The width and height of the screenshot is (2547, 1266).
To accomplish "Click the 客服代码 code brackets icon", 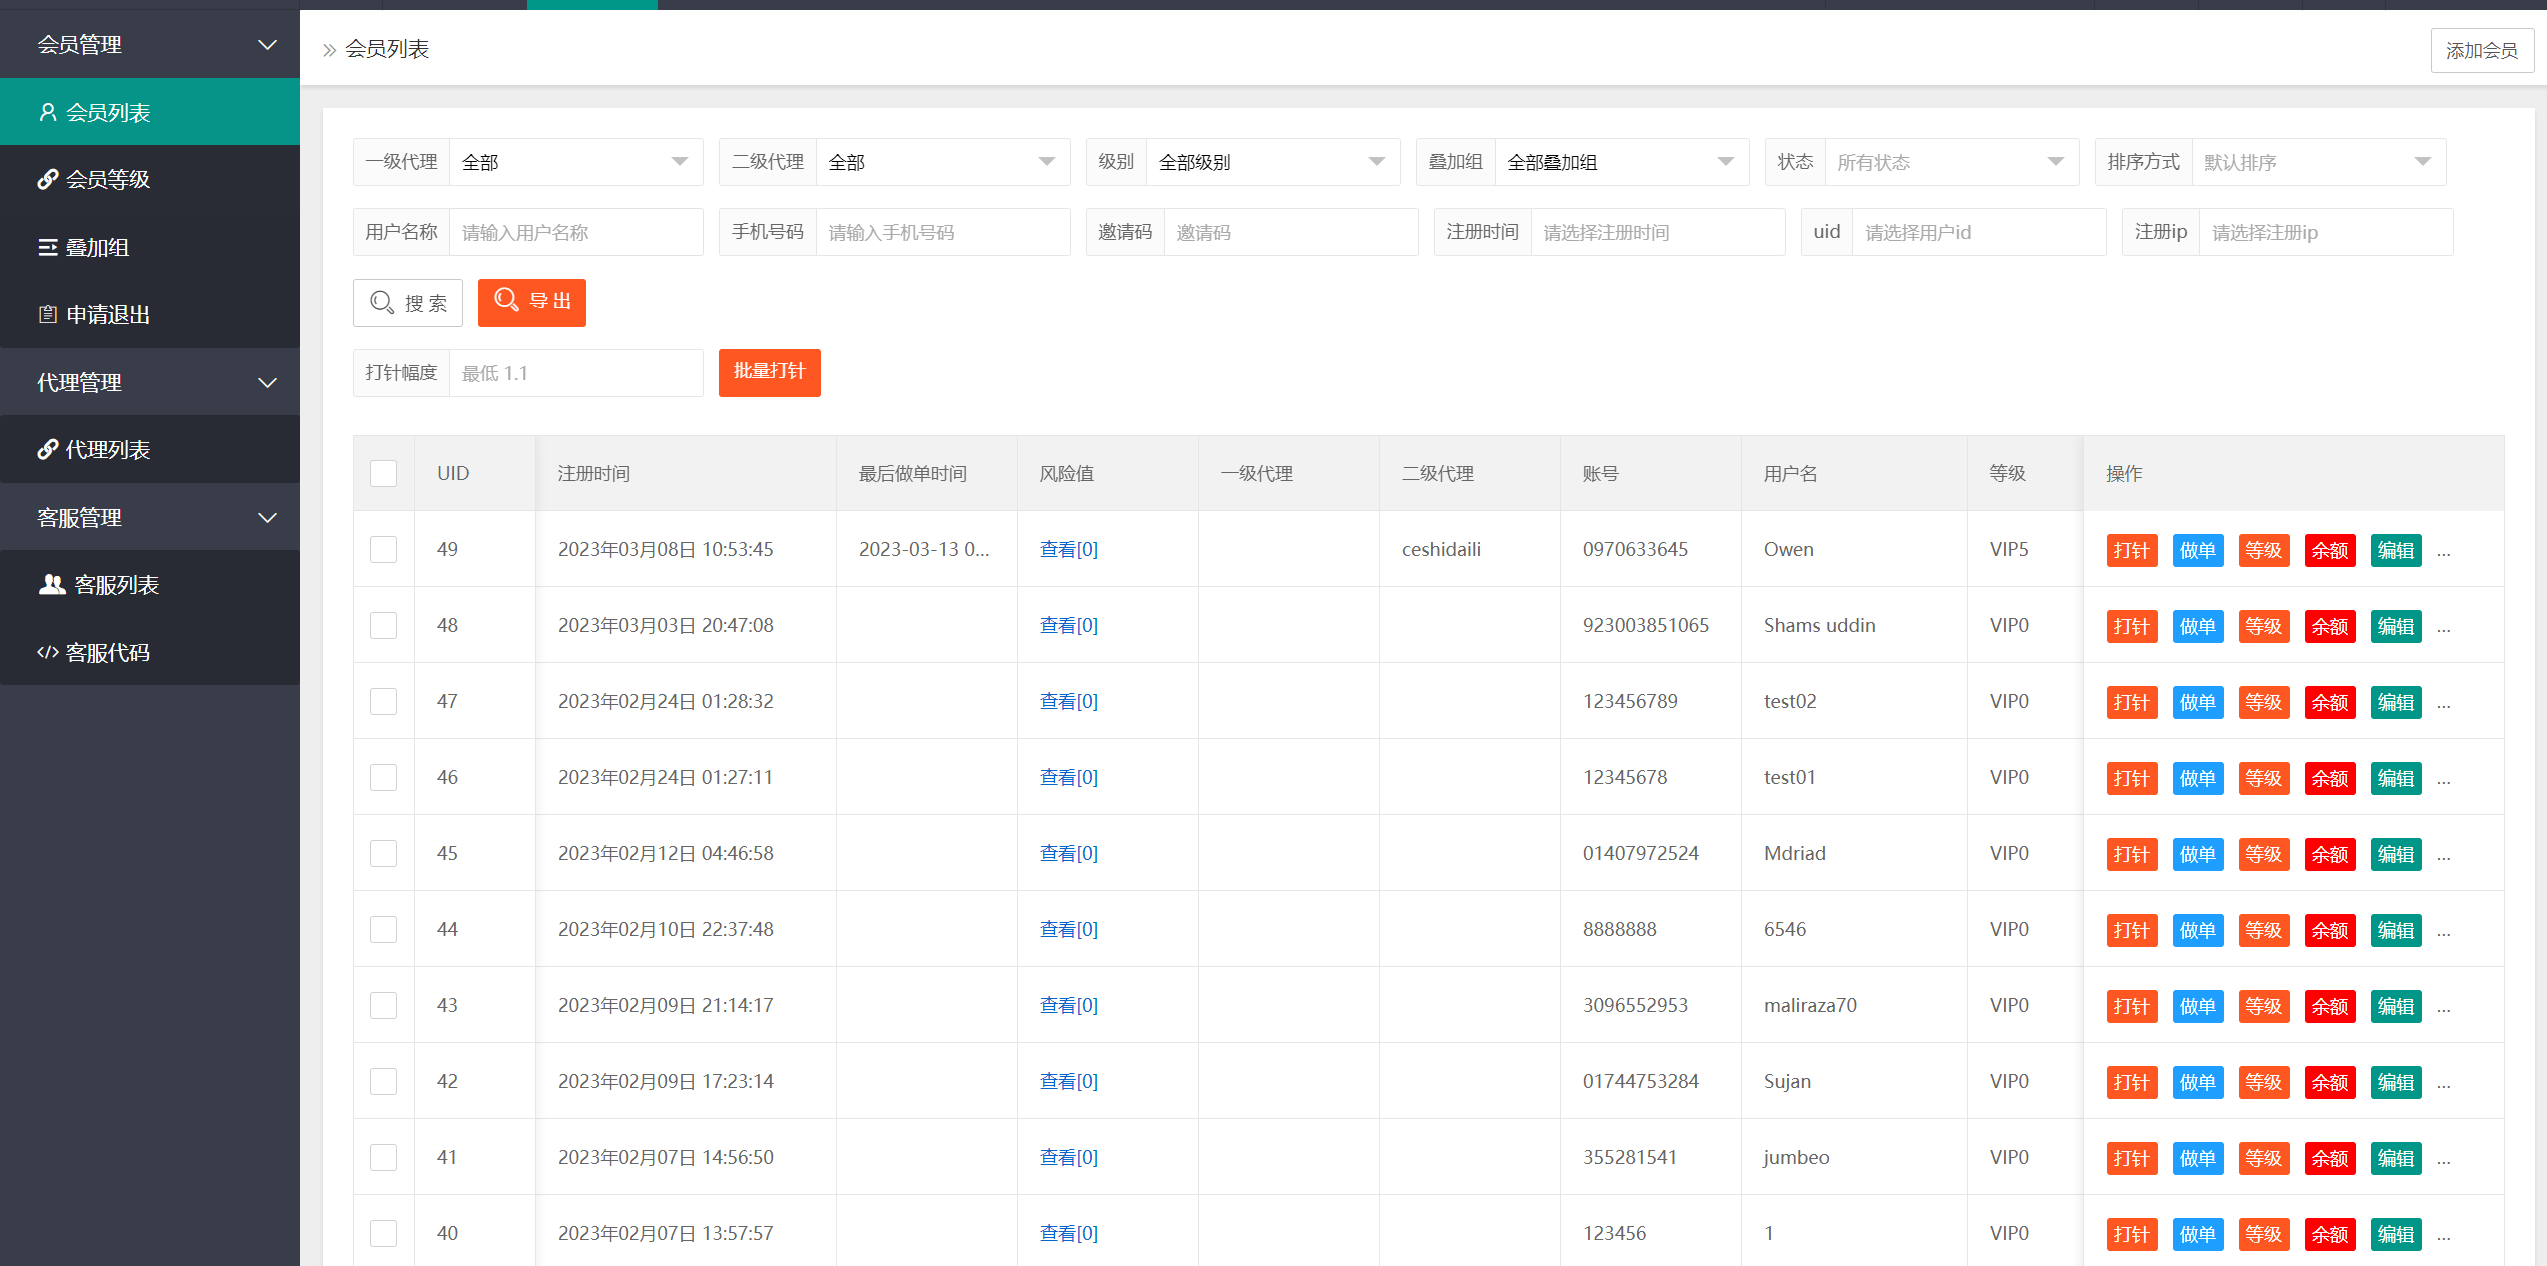I will pos(47,652).
